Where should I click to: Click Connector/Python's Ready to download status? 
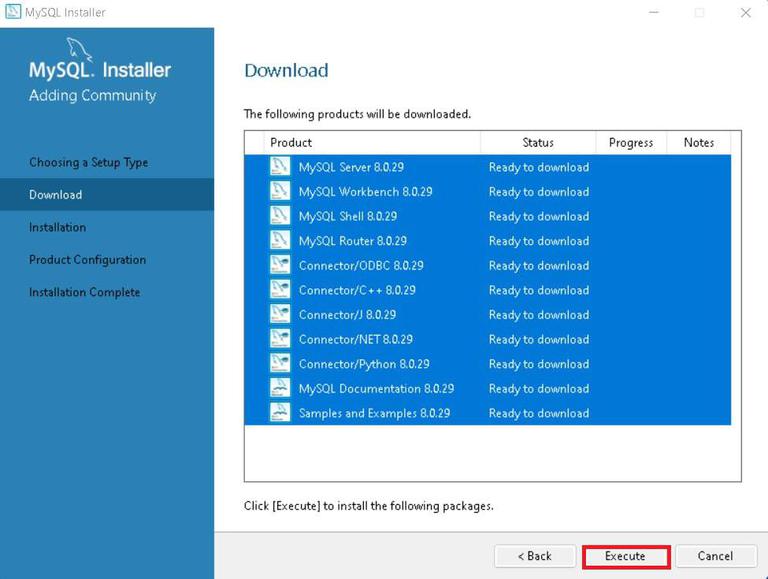point(539,364)
